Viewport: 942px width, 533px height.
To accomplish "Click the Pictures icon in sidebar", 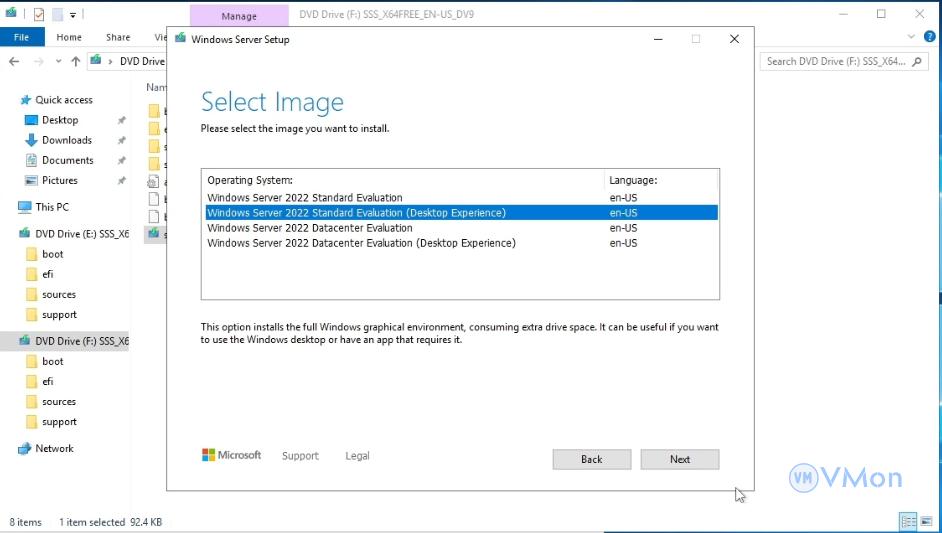I will [x=31, y=180].
